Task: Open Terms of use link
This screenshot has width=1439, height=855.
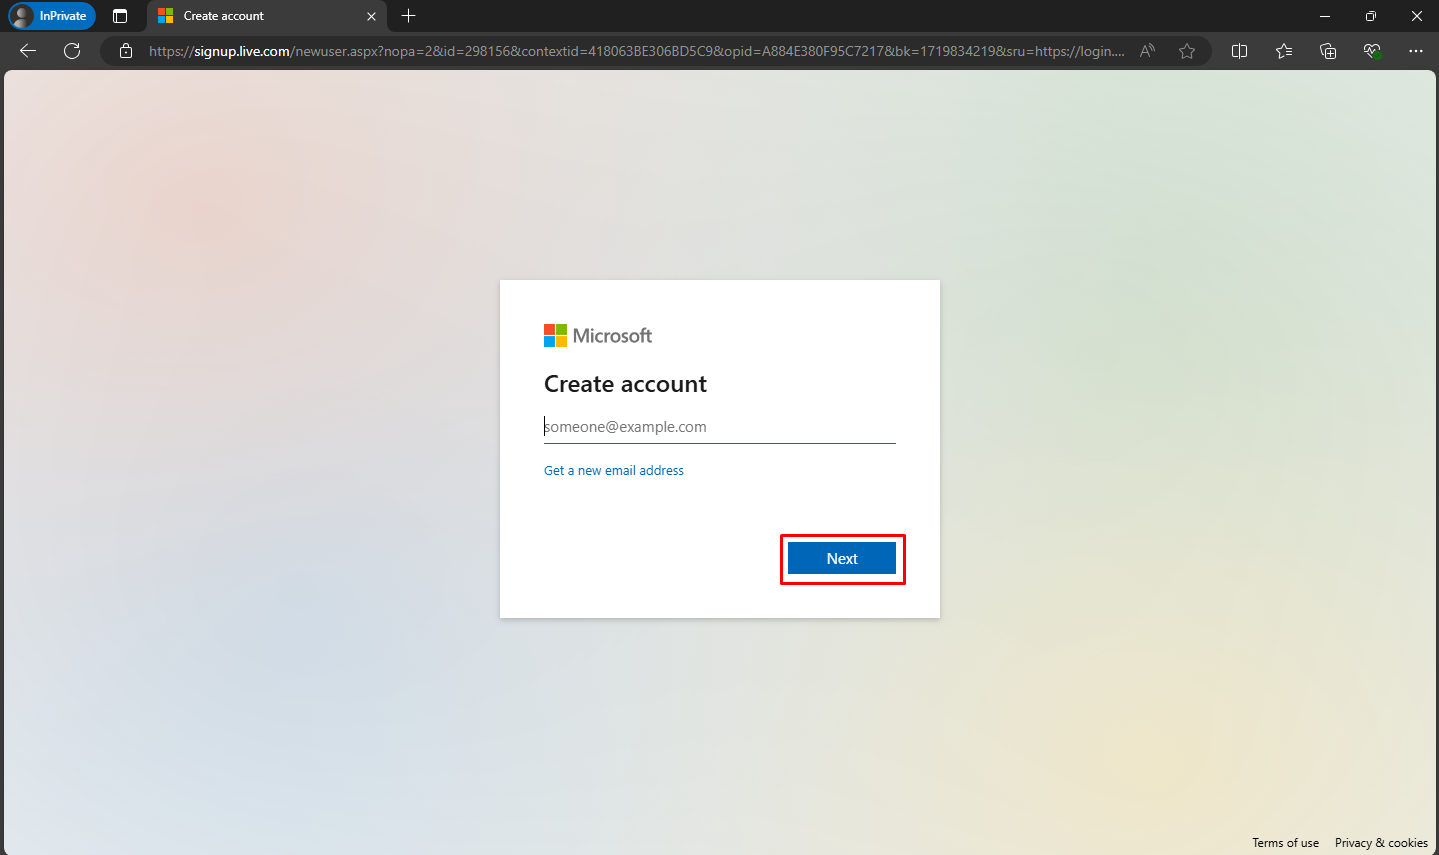Action: [x=1285, y=843]
